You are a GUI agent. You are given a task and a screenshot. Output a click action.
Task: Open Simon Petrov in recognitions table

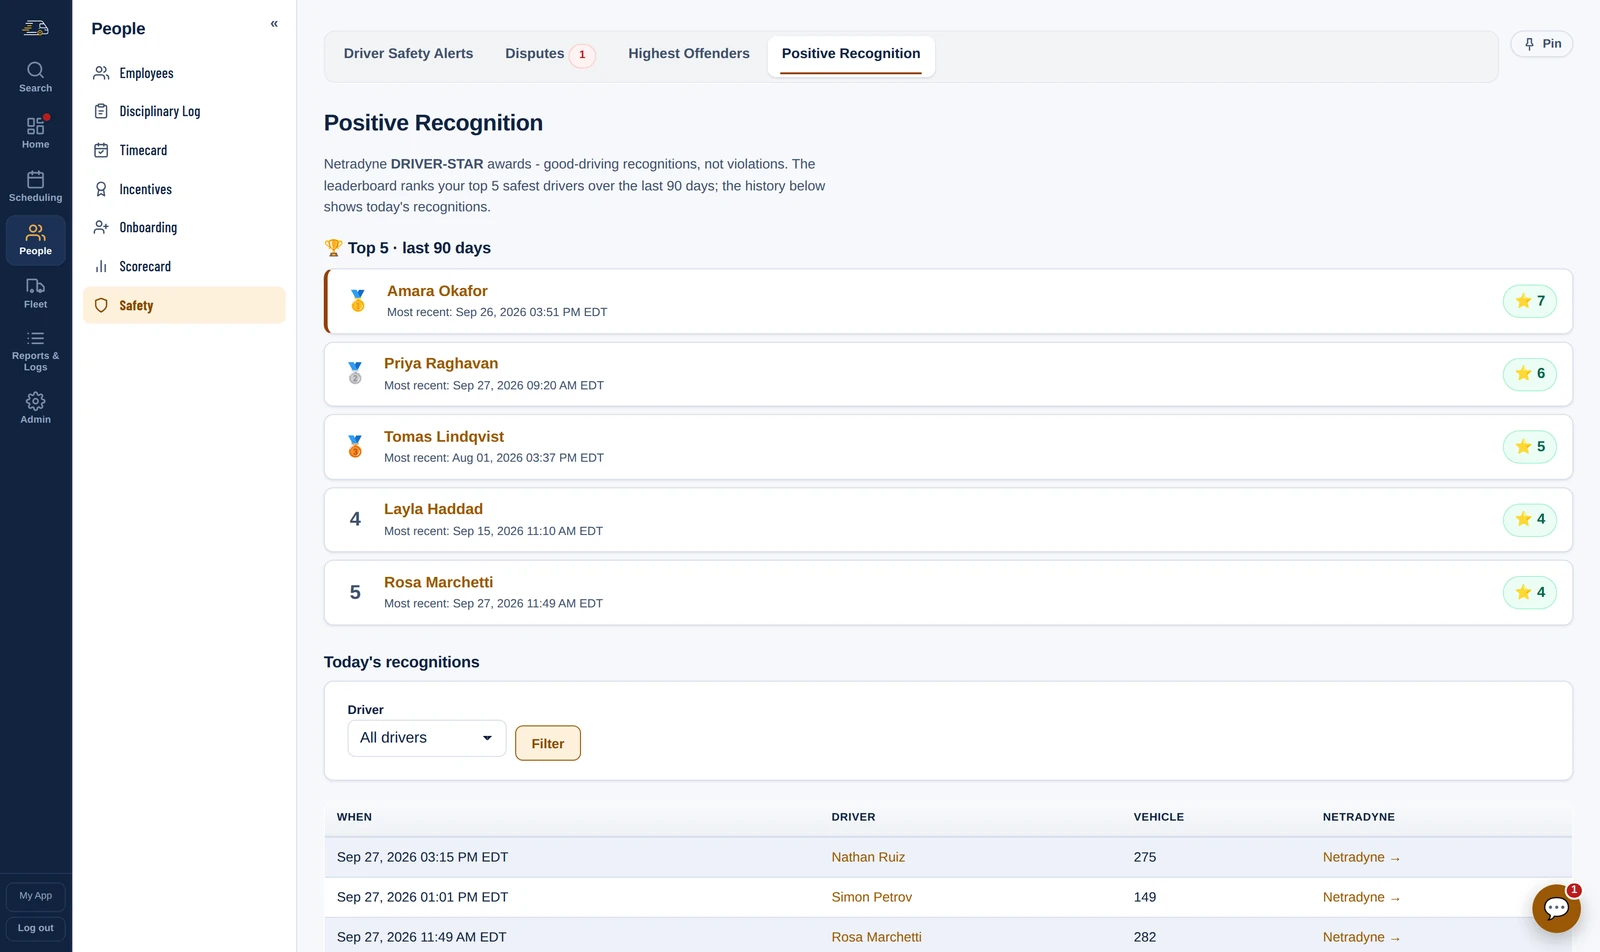872,897
